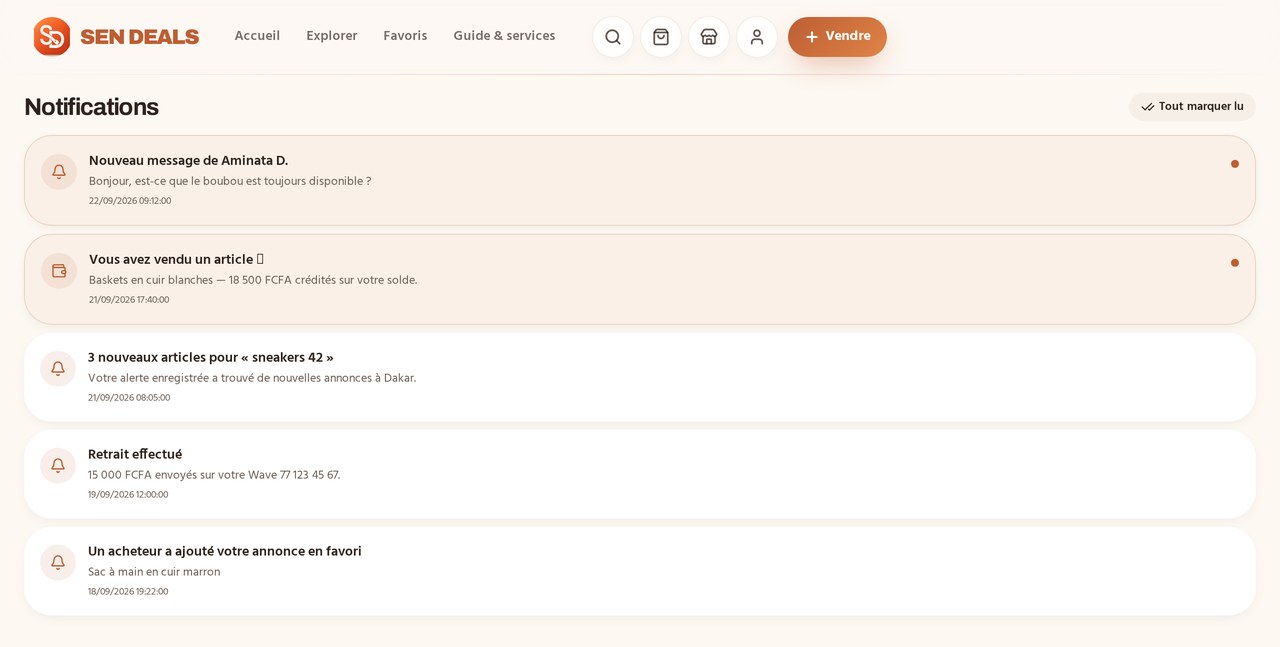Viewport: 1280px width, 647px height.
Task: Click the timestamp 22/09/2026 09:12:00
Action: click(x=130, y=201)
